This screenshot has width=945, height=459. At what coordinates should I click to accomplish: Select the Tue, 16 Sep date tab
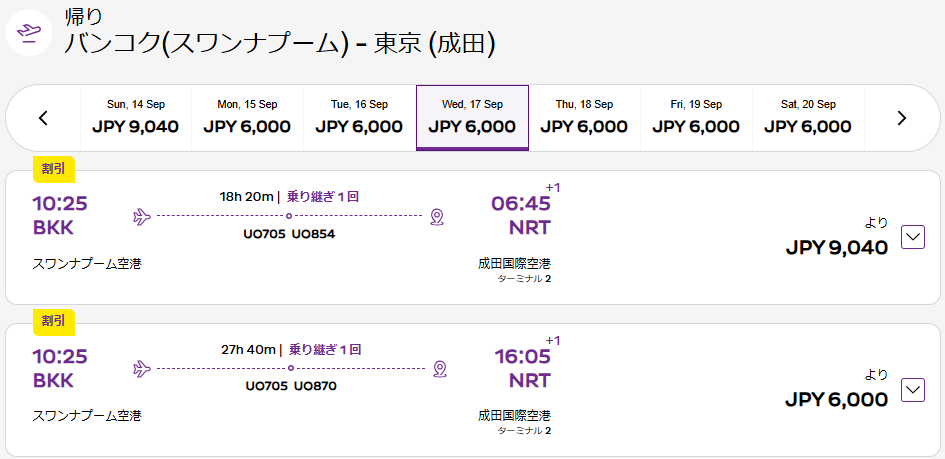coord(359,117)
